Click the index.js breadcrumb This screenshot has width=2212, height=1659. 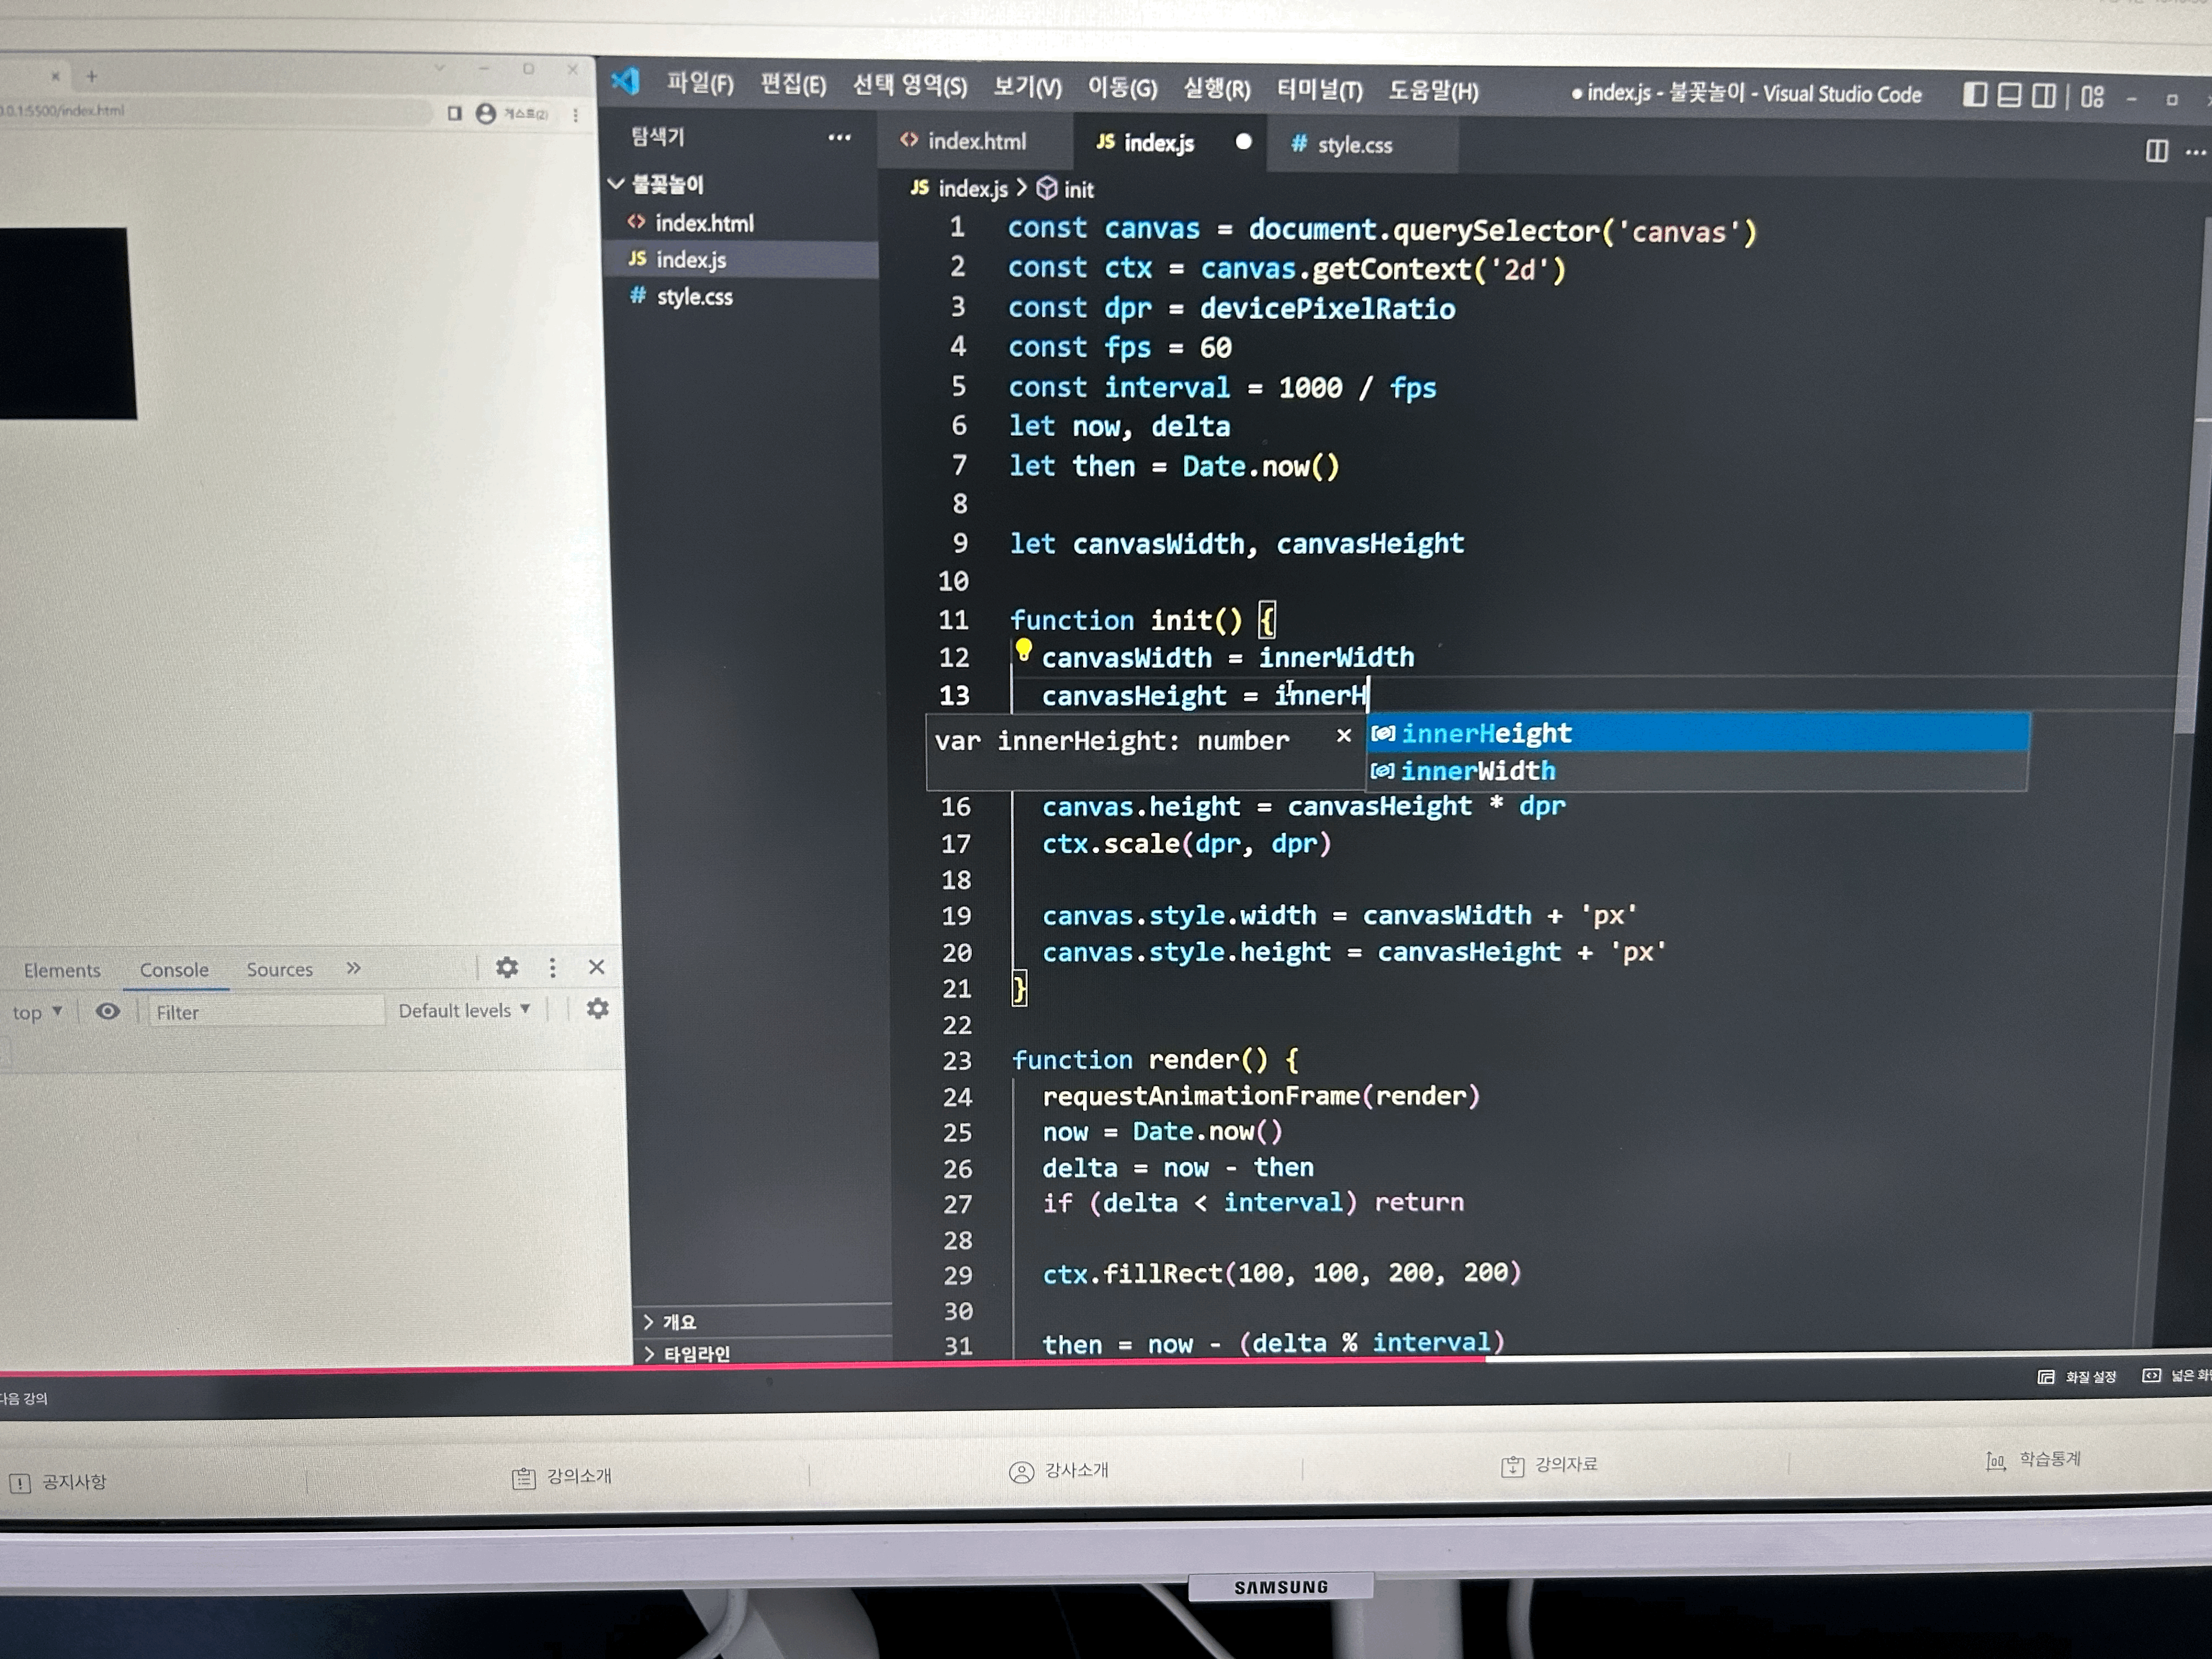pos(959,188)
